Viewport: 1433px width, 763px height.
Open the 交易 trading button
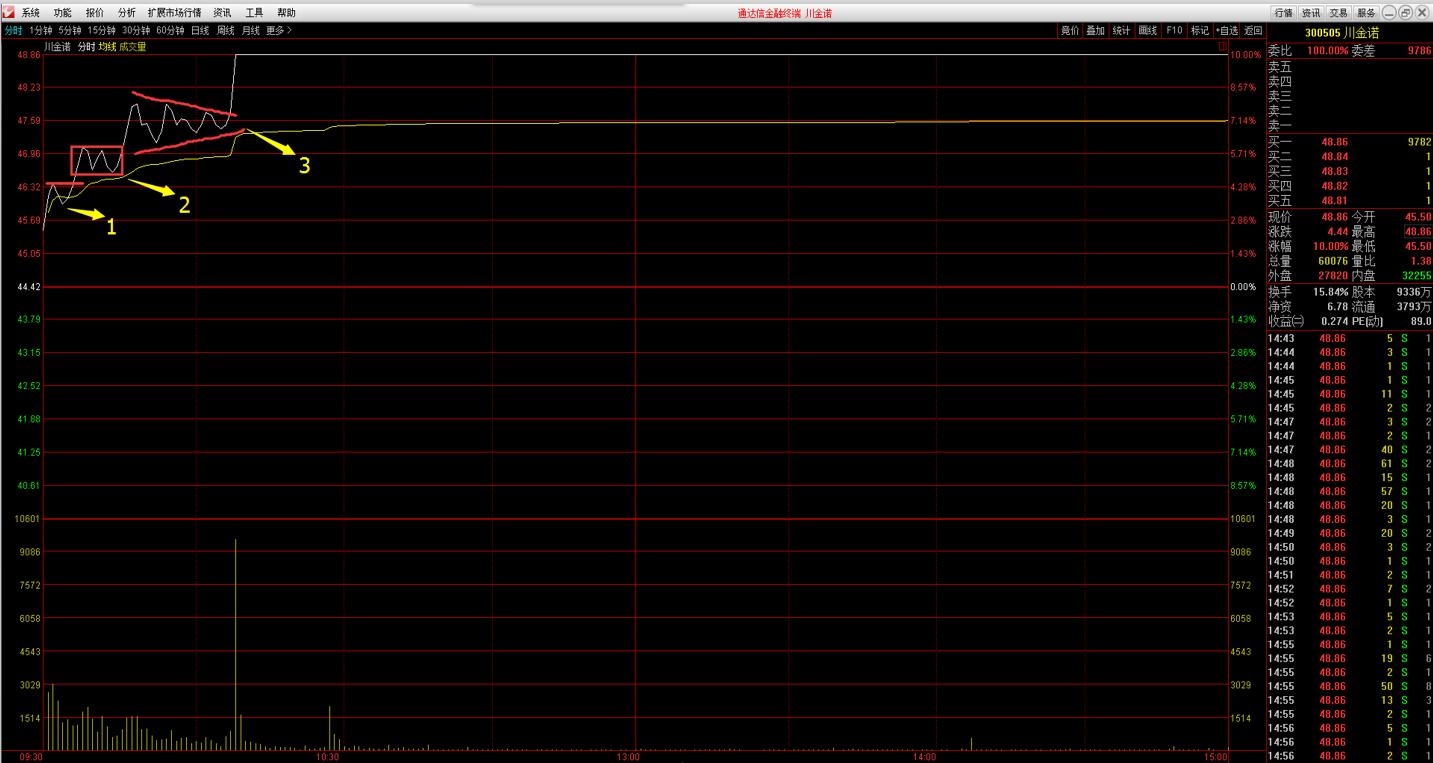point(1339,13)
